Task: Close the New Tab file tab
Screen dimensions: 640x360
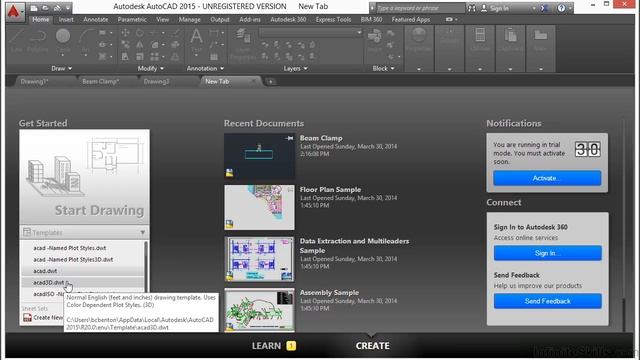Action: click(254, 82)
